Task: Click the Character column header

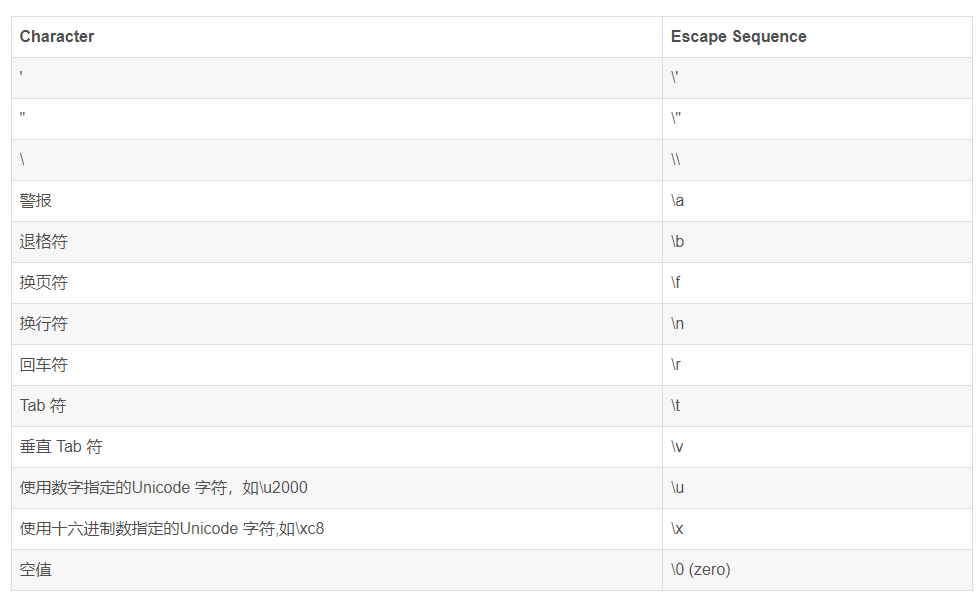Action: [57, 37]
